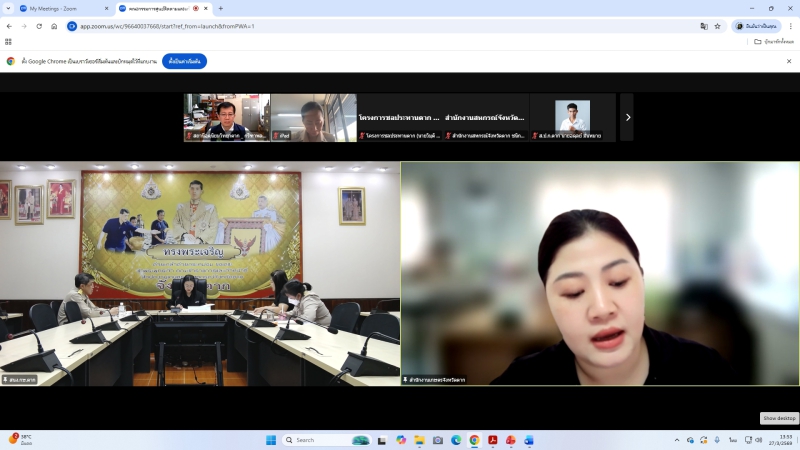Image resolution: width=800 pixels, height=450 pixels.
Task: Select the white-shirt avatar participant thumbnail
Action: point(572,117)
